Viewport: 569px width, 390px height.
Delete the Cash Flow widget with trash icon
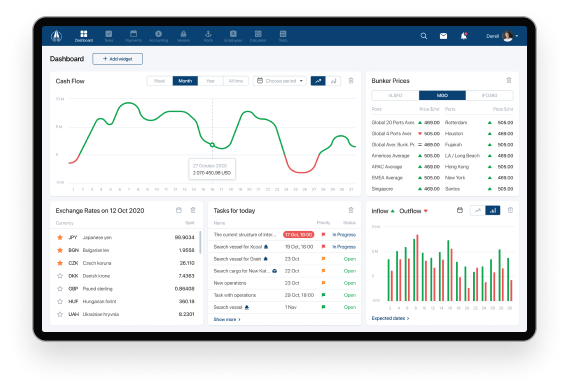351,81
